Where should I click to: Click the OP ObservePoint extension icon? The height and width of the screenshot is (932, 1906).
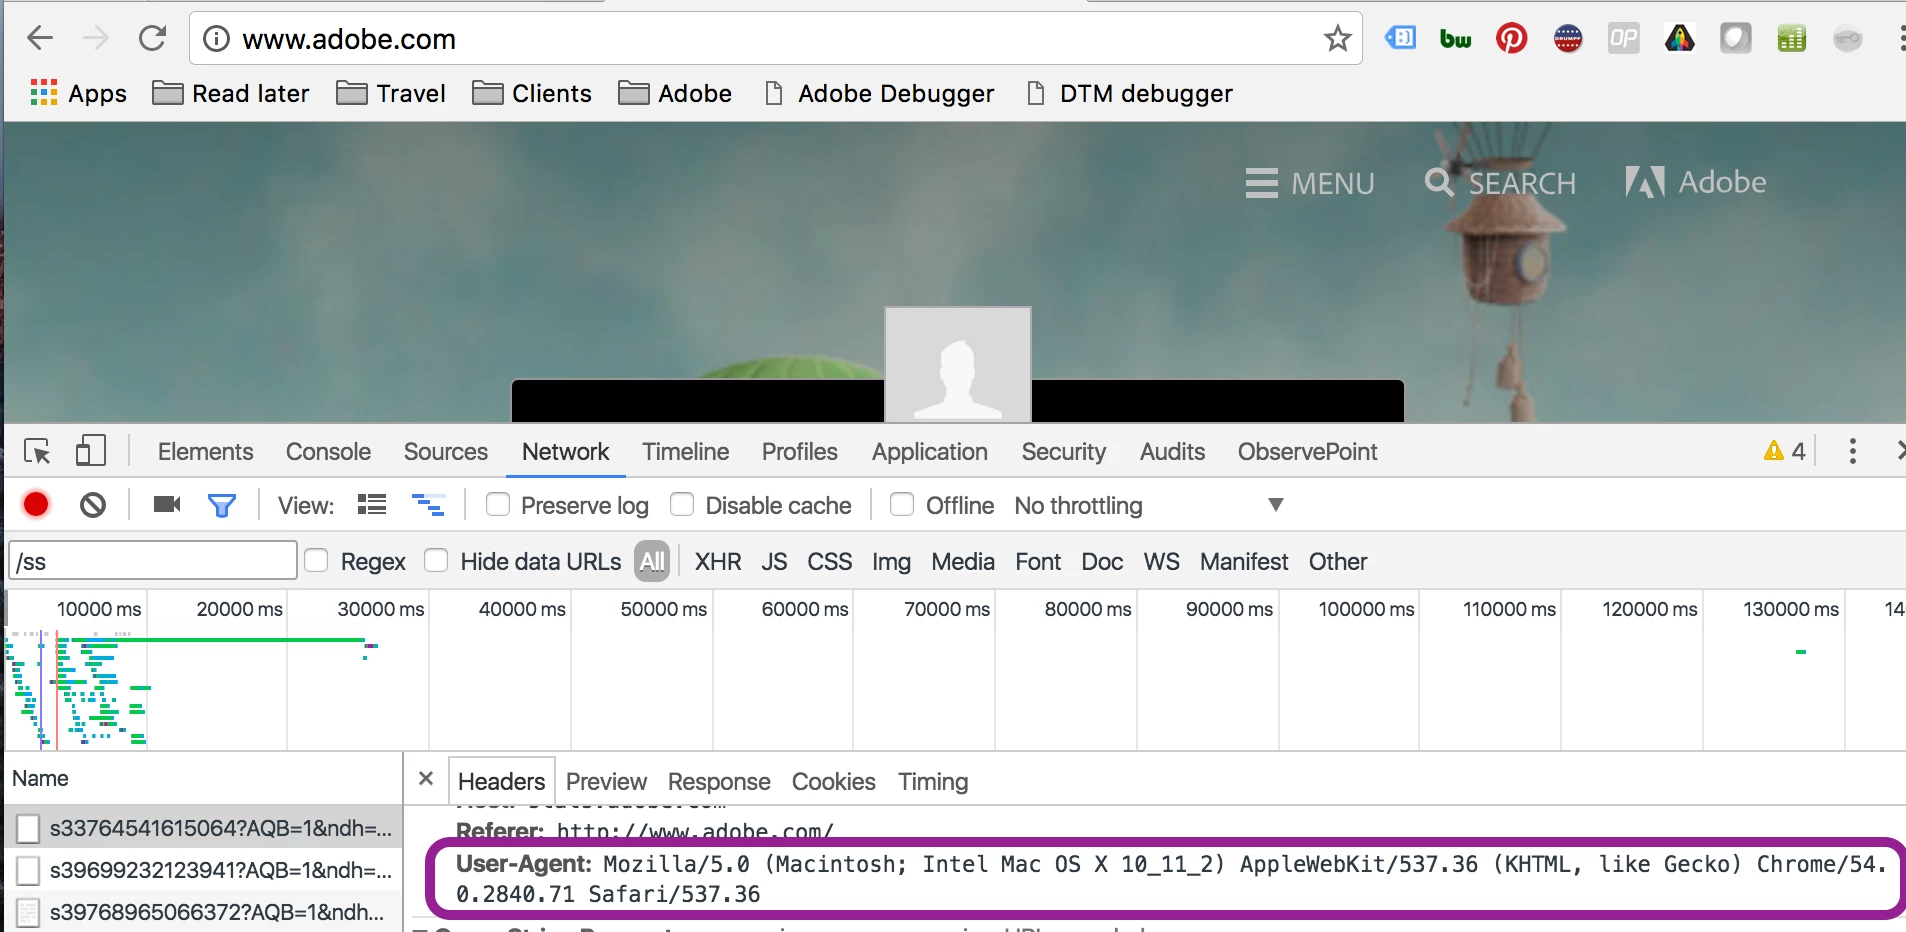tap(1623, 39)
